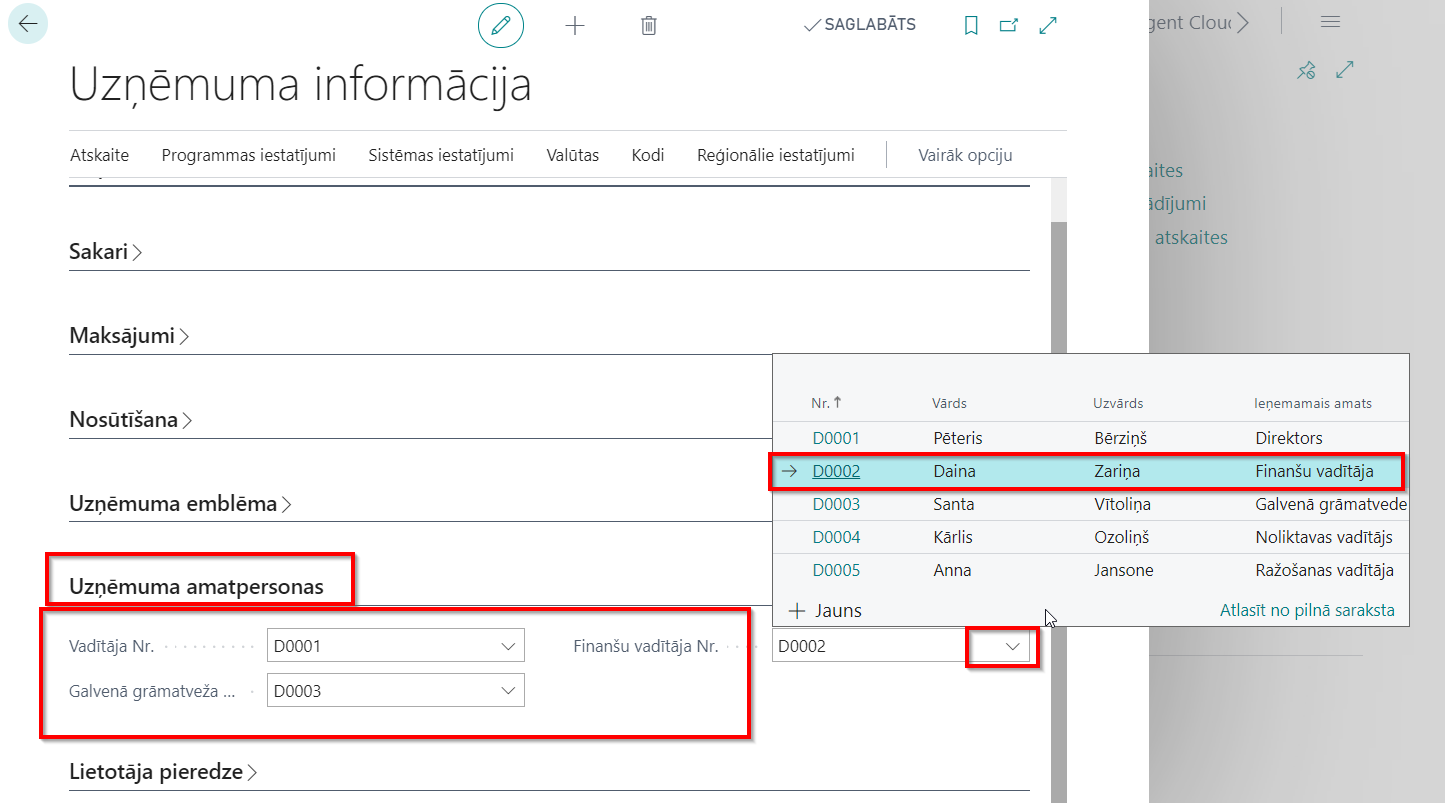This screenshot has width=1445, height=803.
Task: Click the bookmark icon
Action: click(x=970, y=26)
